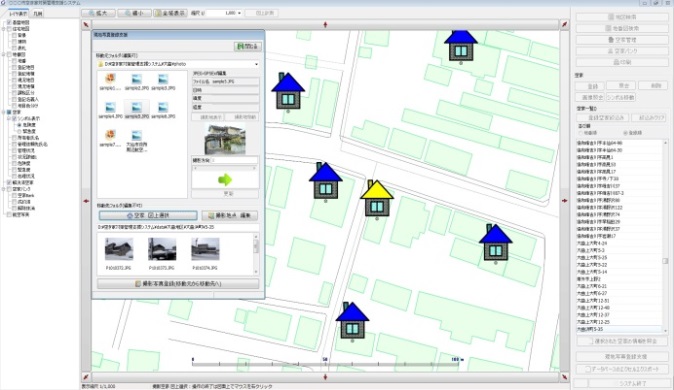Toggle the 解決済空家 layer checkbox

[x=9, y=182]
